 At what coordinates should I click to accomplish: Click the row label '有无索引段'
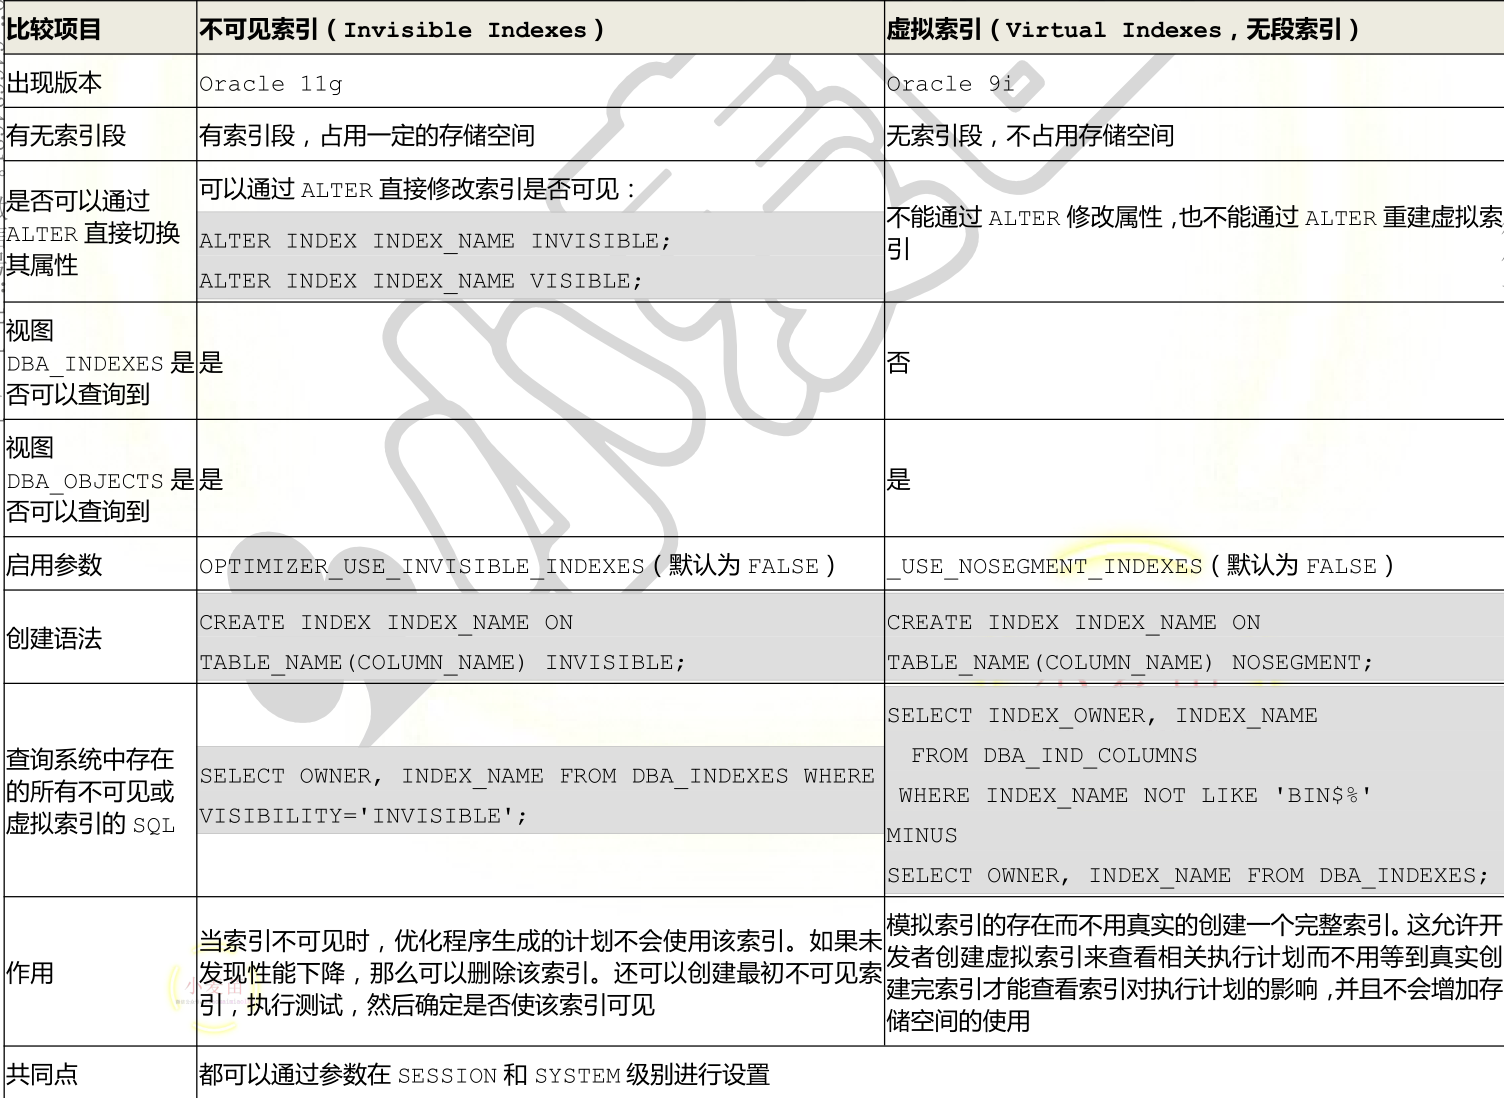[66, 135]
